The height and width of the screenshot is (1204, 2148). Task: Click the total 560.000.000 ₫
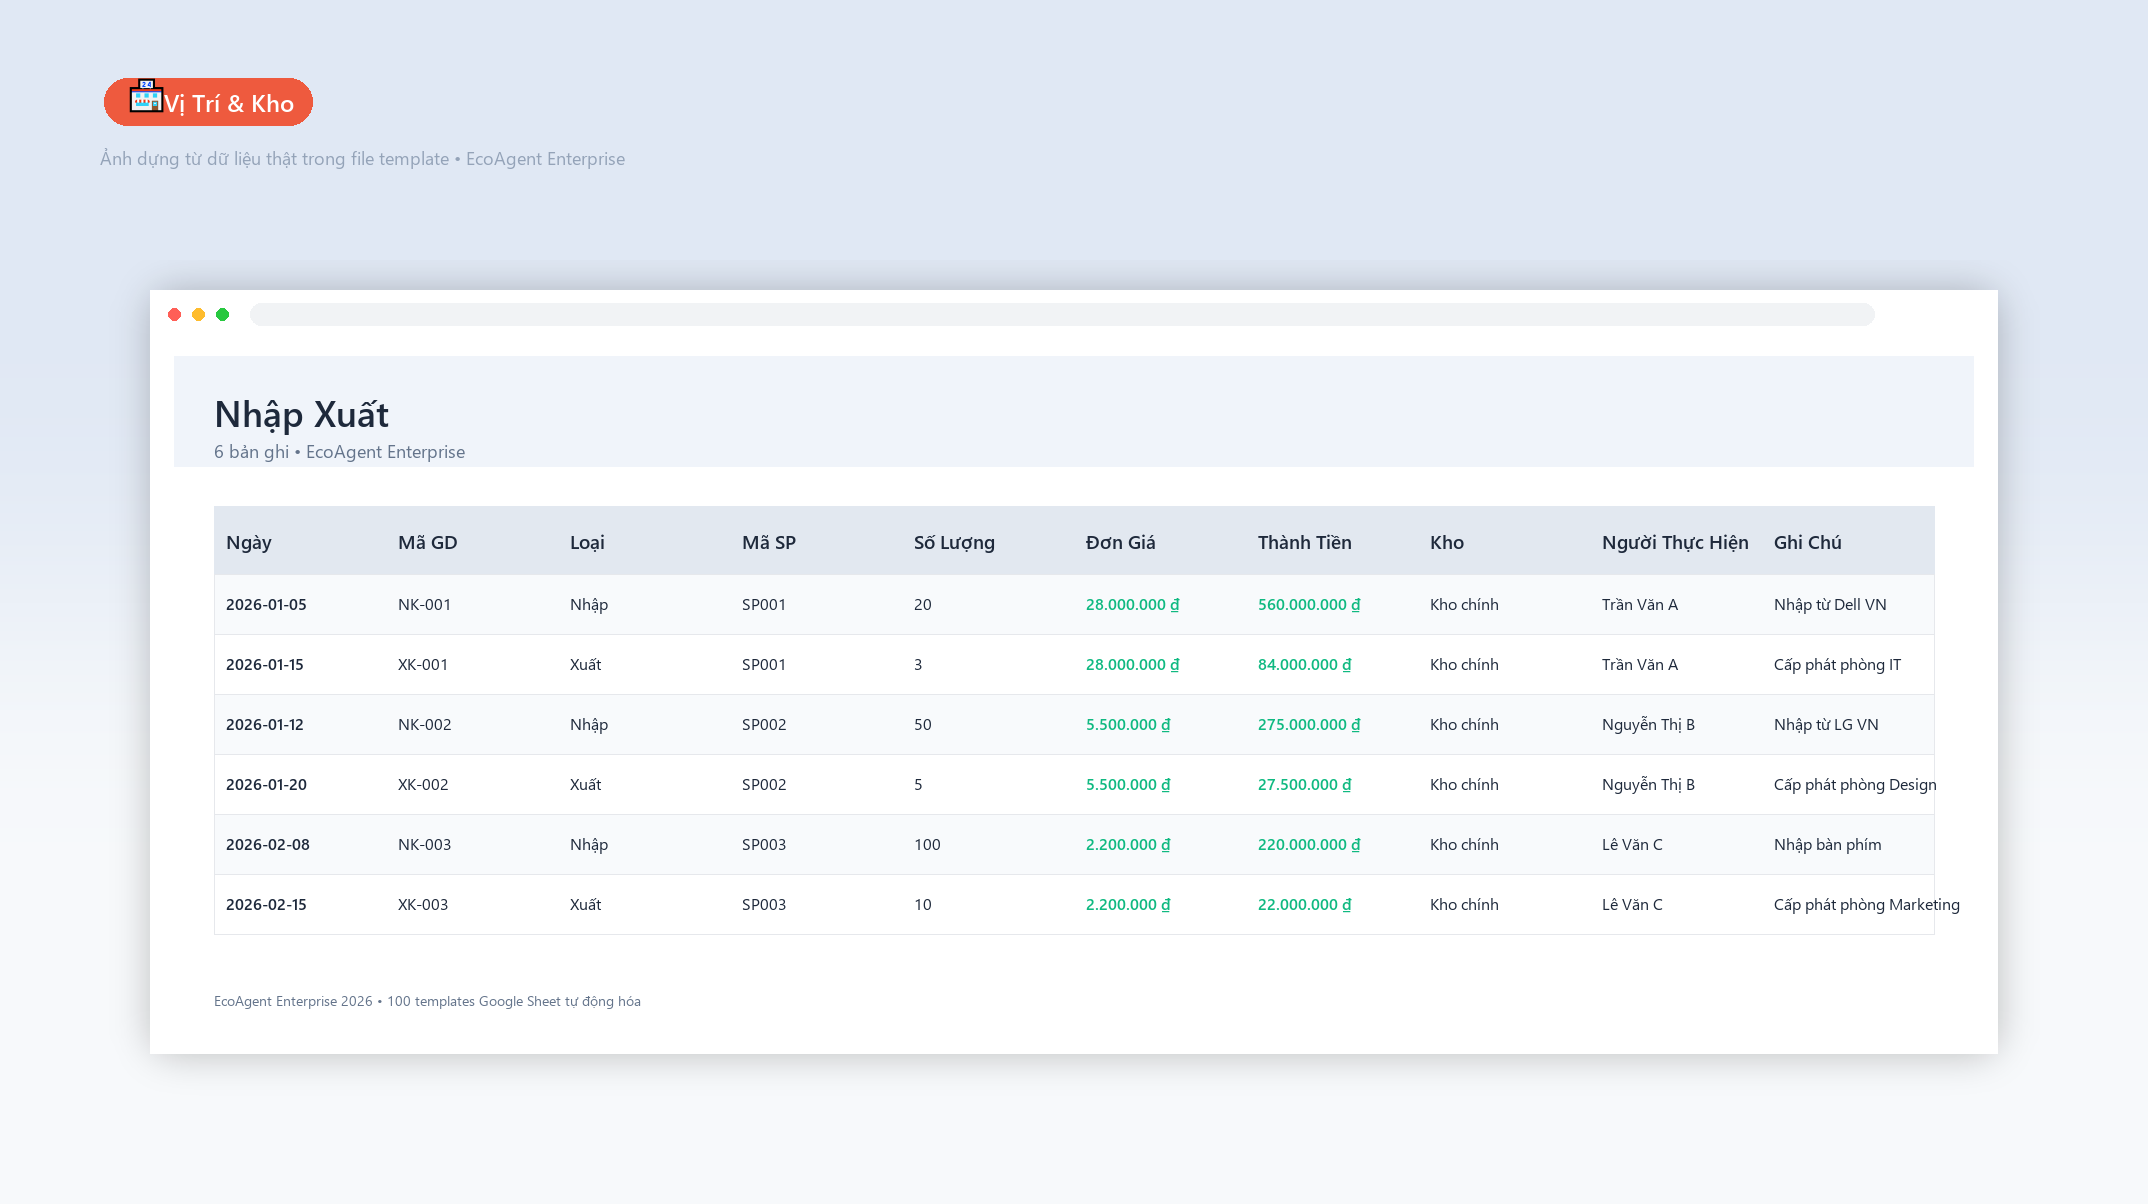[x=1309, y=605]
